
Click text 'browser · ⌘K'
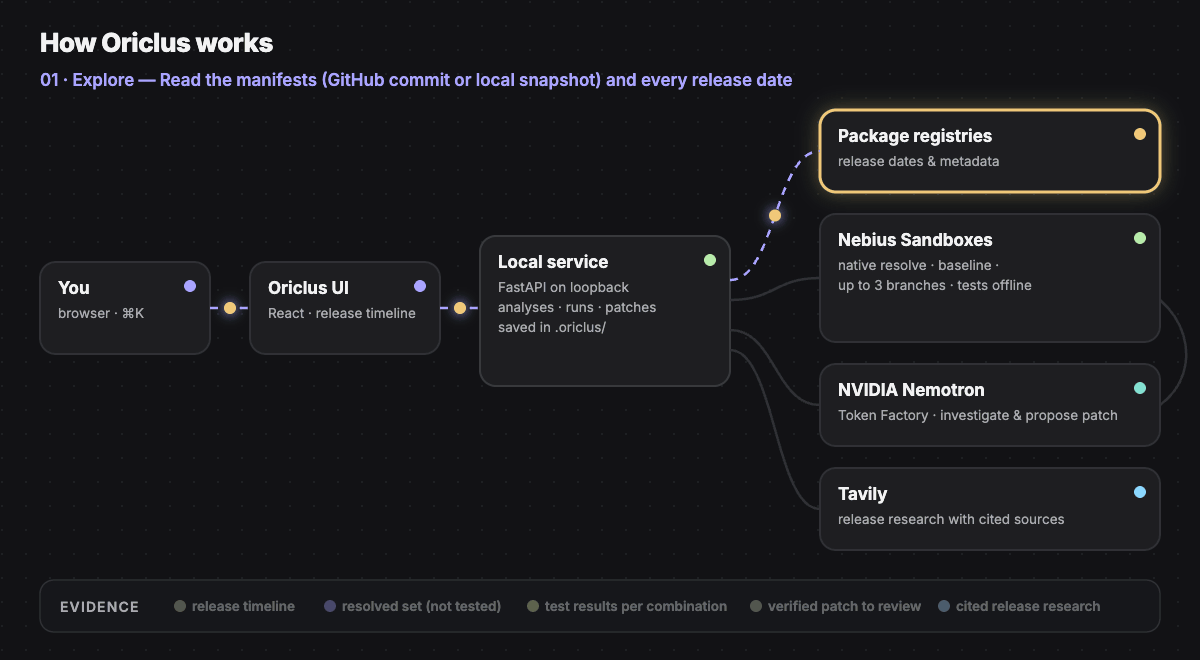coord(101,313)
